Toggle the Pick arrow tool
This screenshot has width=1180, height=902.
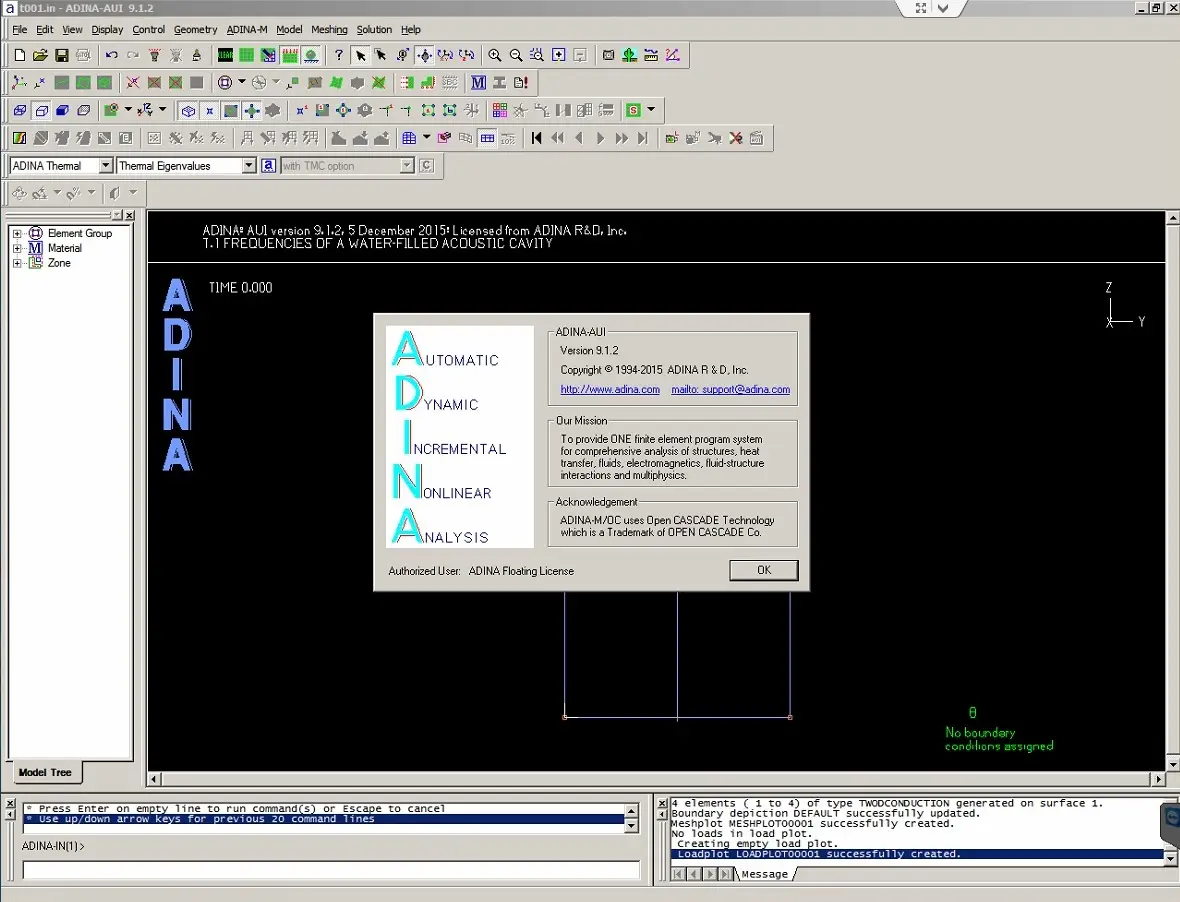tap(360, 55)
